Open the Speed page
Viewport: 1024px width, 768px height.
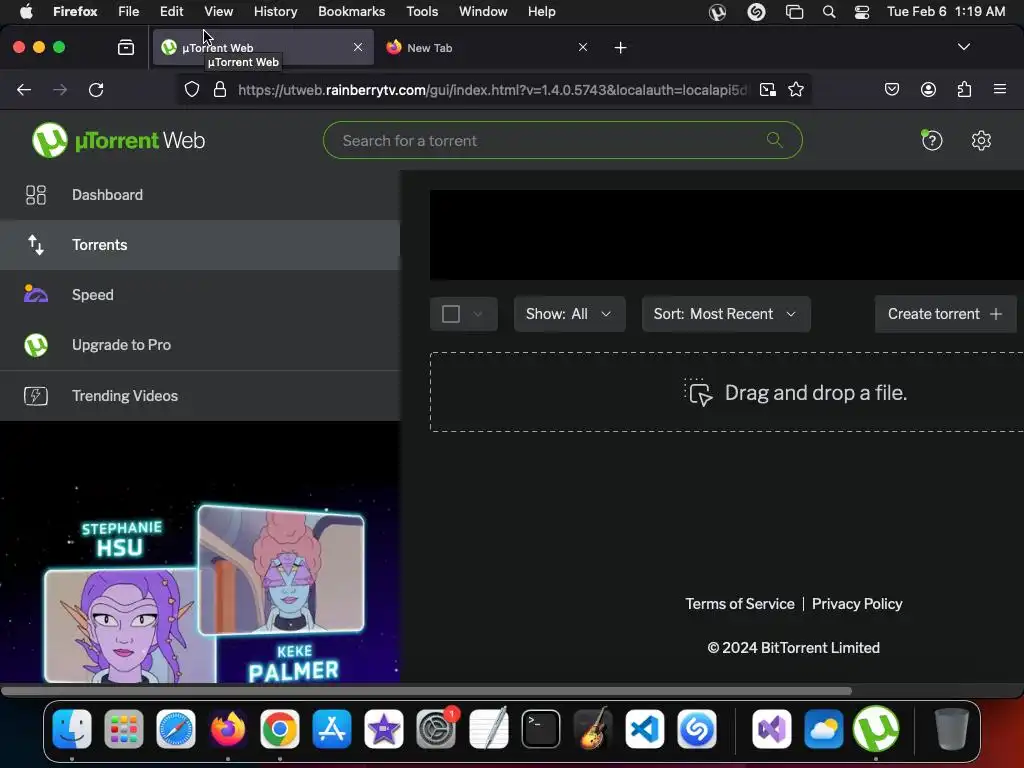(x=200, y=295)
